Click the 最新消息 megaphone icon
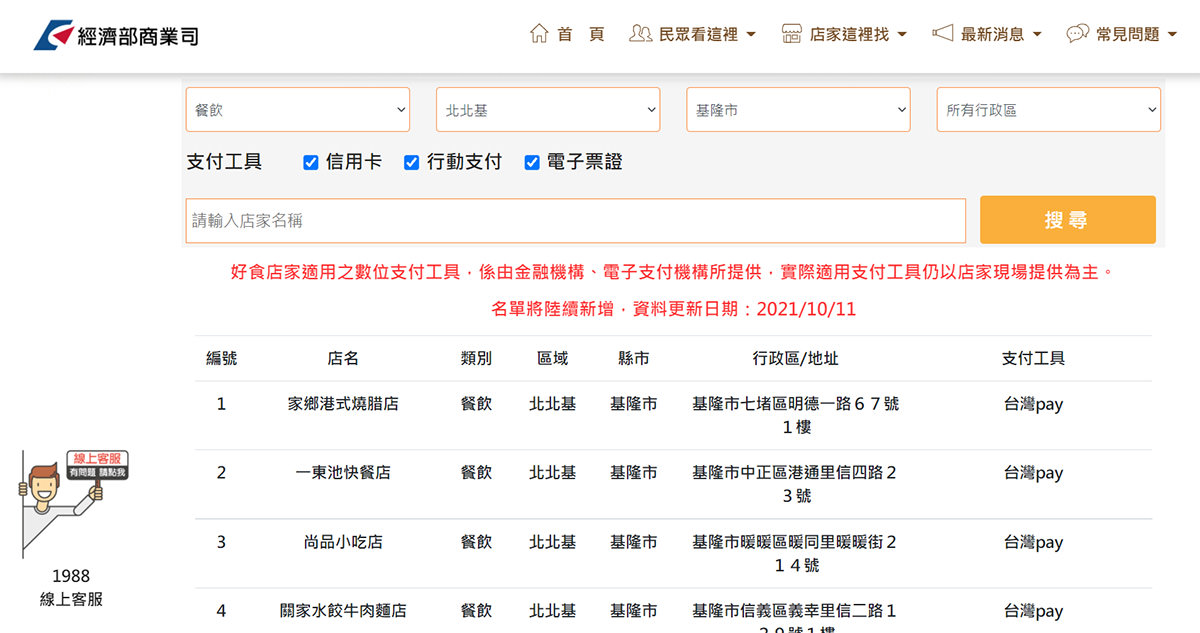 (942, 34)
